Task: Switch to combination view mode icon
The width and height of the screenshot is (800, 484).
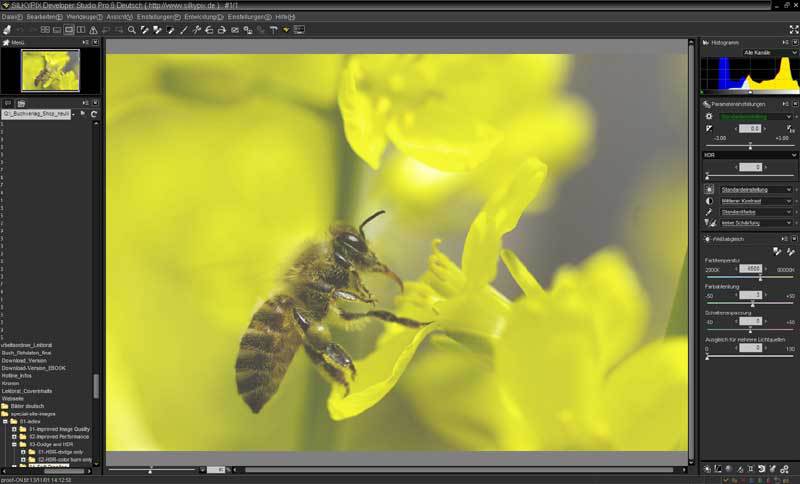Action: click(57, 30)
